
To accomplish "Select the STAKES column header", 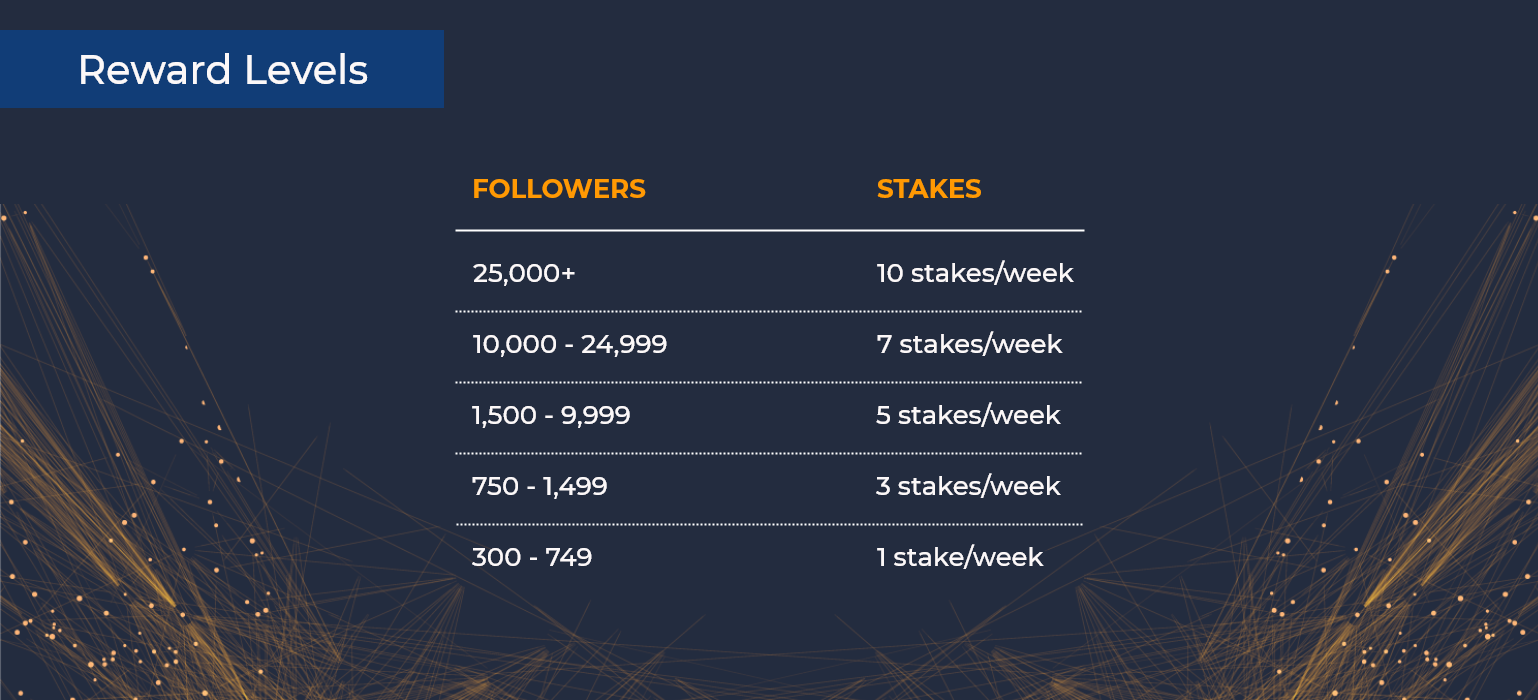I will tap(929, 189).
